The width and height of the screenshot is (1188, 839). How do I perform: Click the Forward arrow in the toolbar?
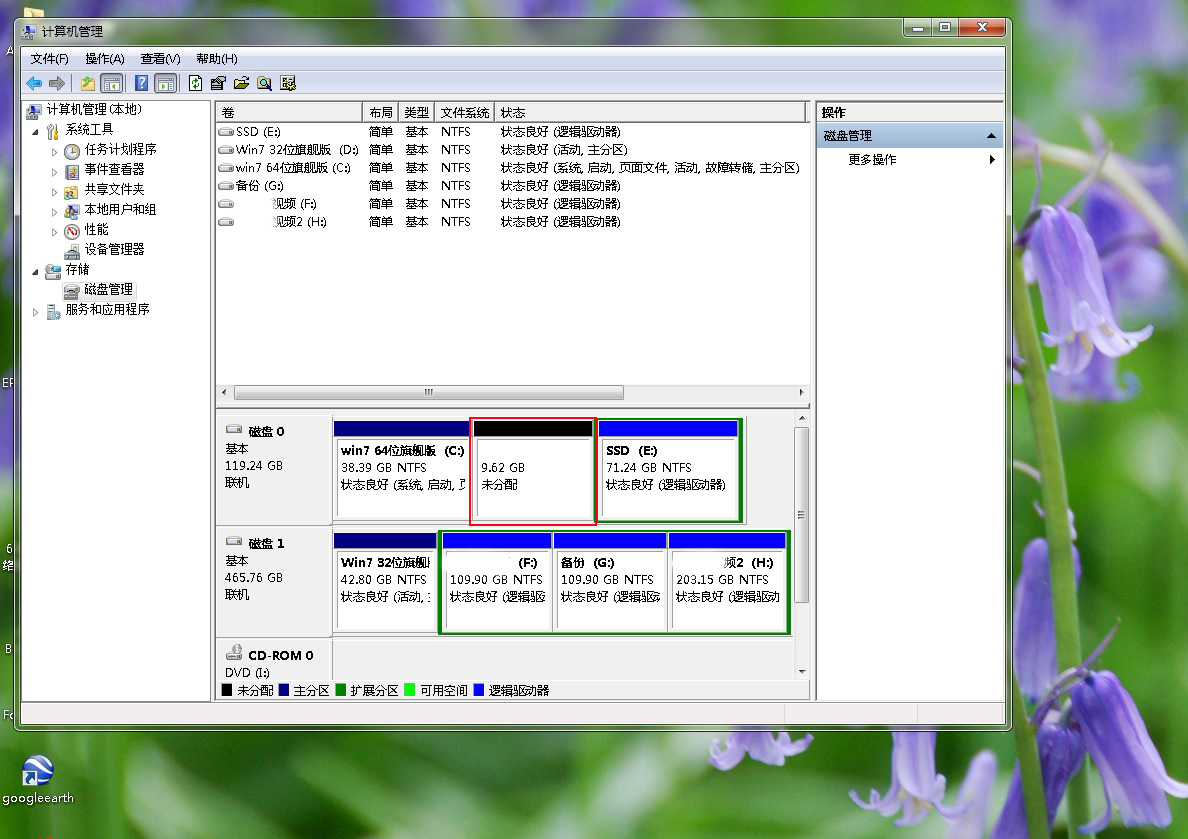[55, 83]
